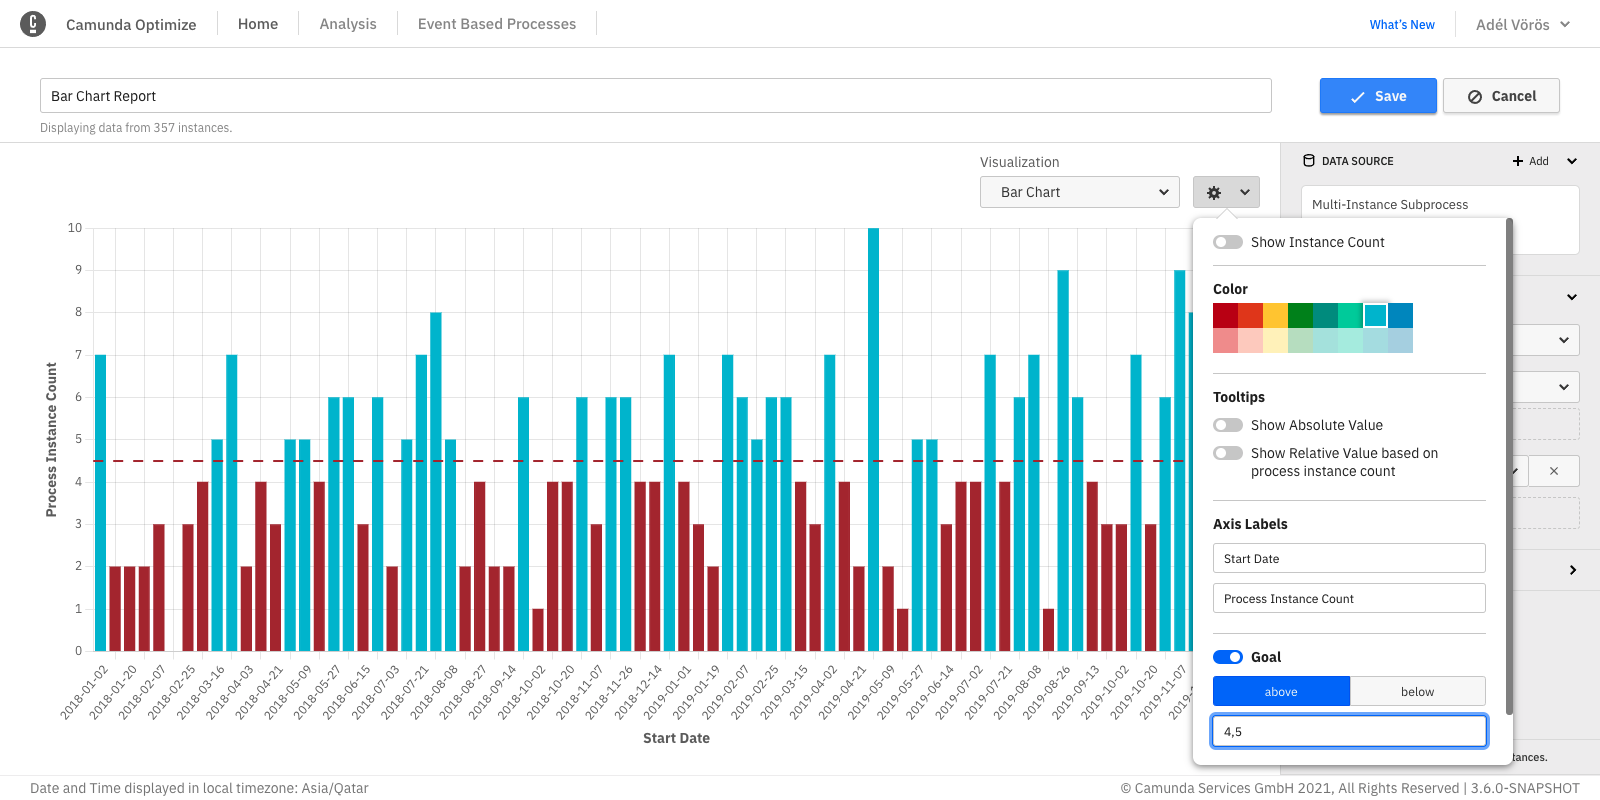This screenshot has height=800, width=1600.
Task: Click the Camunda logo icon
Action: (33, 24)
